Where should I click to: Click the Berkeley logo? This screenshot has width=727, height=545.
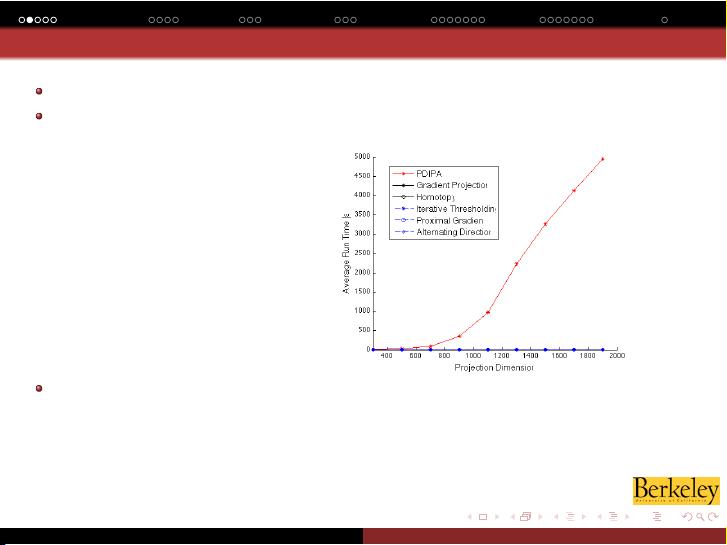tap(675, 490)
